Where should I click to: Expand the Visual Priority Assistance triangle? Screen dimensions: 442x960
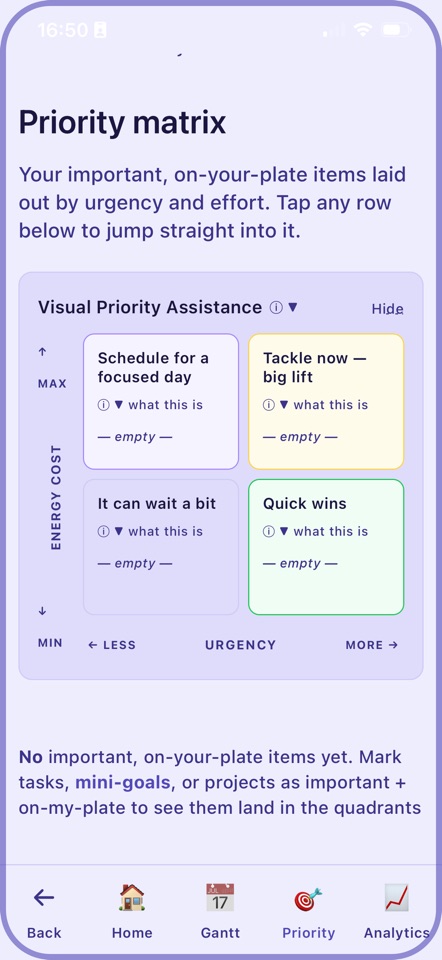(293, 307)
